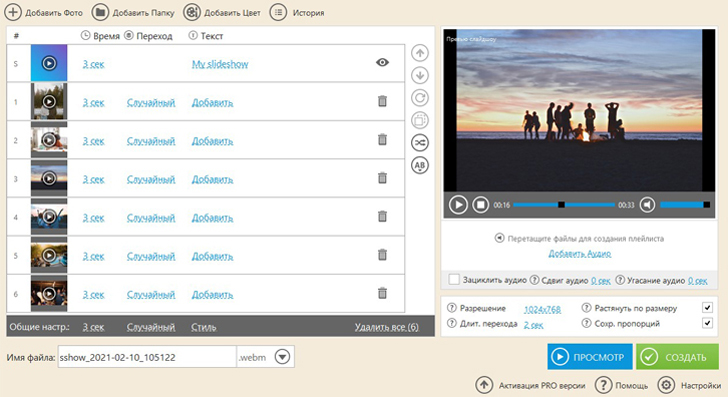Stop the slideshow preview playback
This screenshot has height=397, width=728.
point(481,204)
